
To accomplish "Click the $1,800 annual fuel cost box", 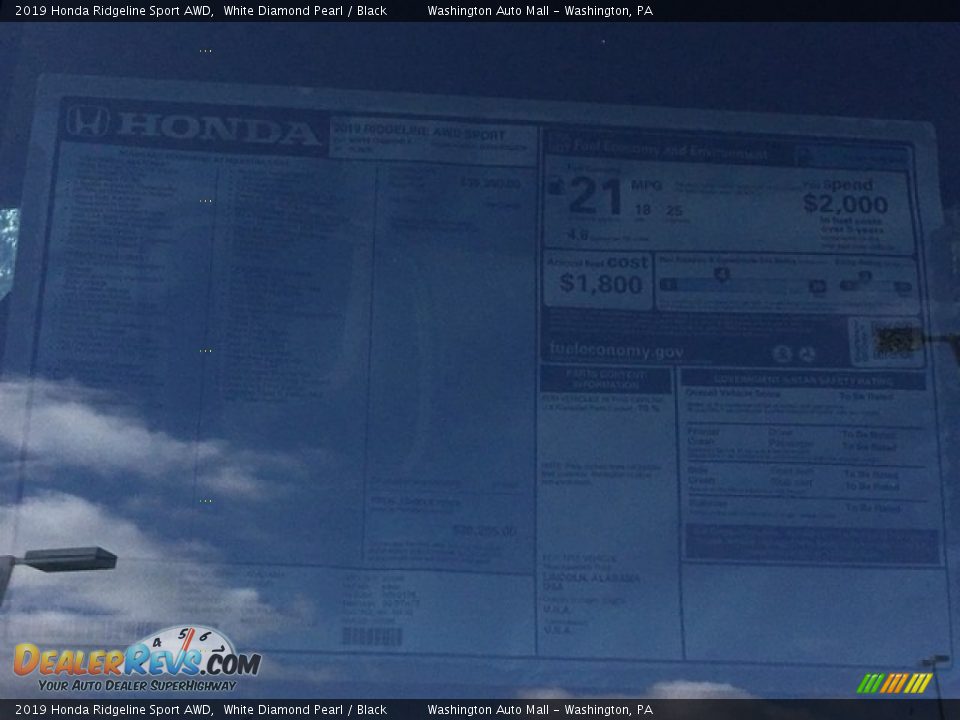I will (x=599, y=277).
